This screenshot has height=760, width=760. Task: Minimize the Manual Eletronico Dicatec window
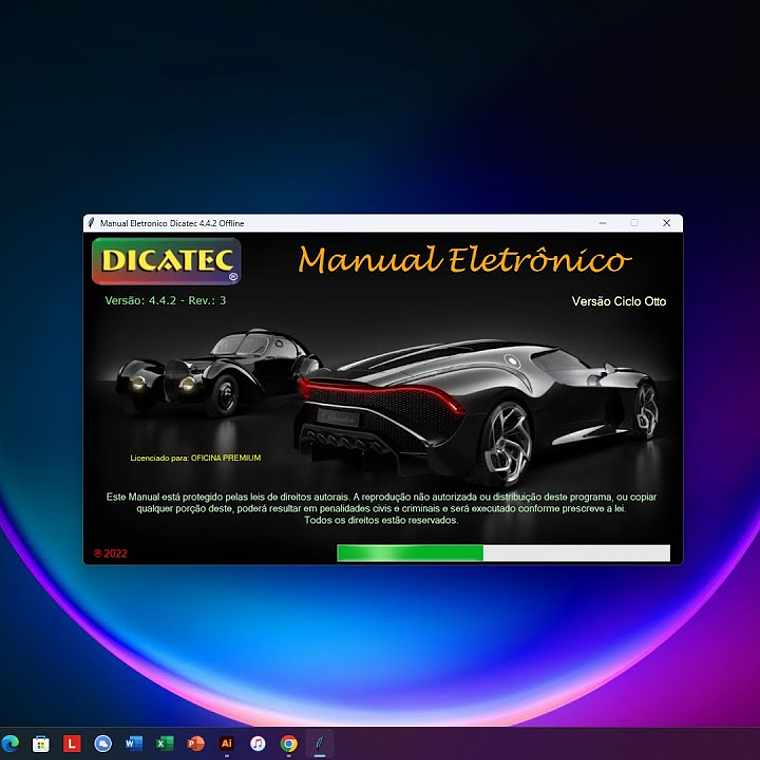coord(602,223)
